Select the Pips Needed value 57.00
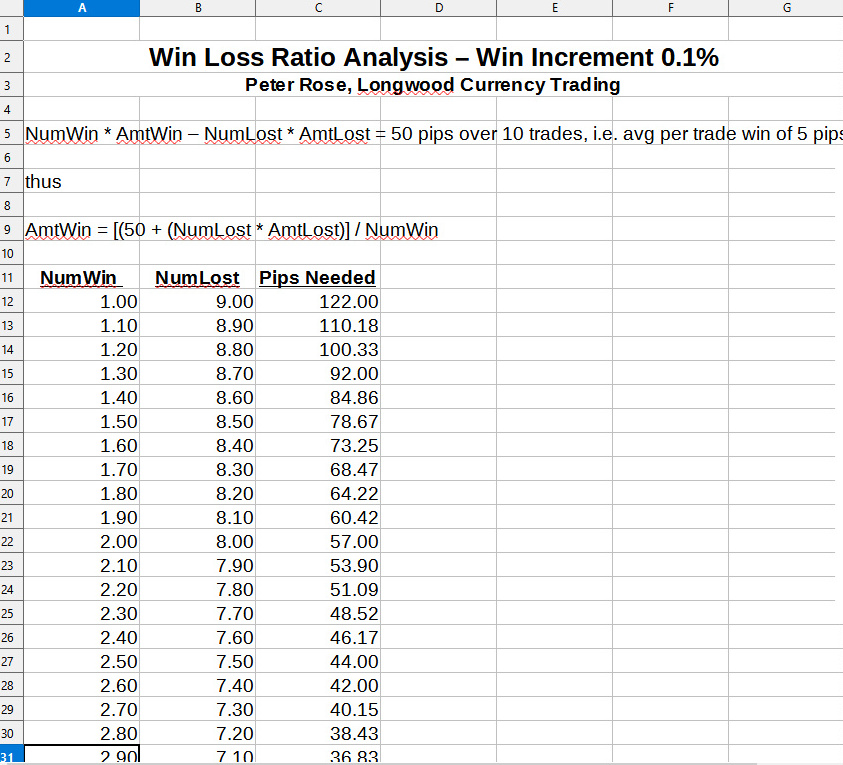Screen dimensions: 843x765 click(354, 542)
